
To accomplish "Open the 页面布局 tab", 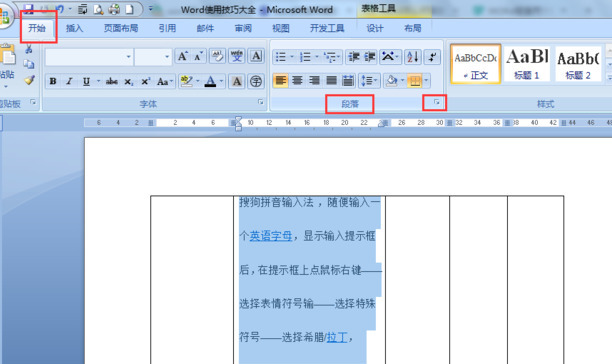I will 121,28.
